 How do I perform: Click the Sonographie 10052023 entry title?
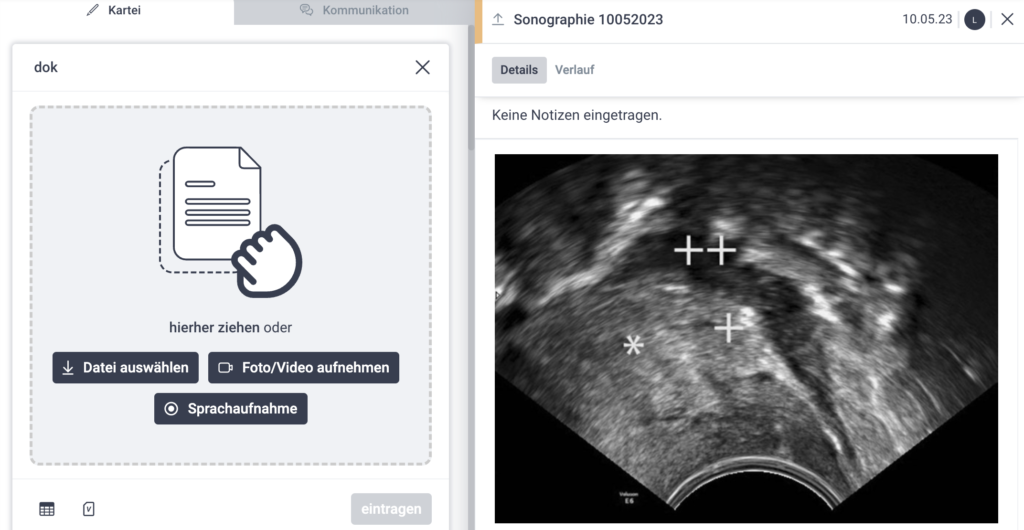tap(588, 20)
